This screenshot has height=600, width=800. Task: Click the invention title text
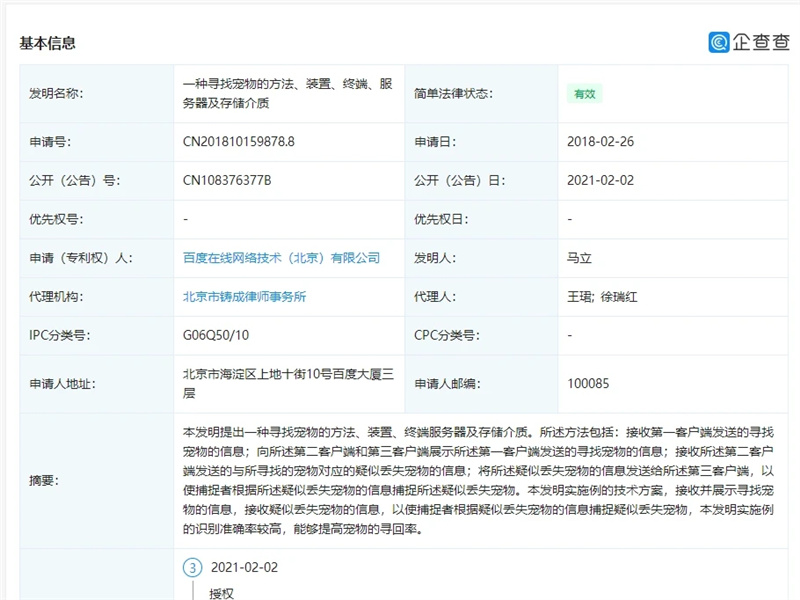288,93
